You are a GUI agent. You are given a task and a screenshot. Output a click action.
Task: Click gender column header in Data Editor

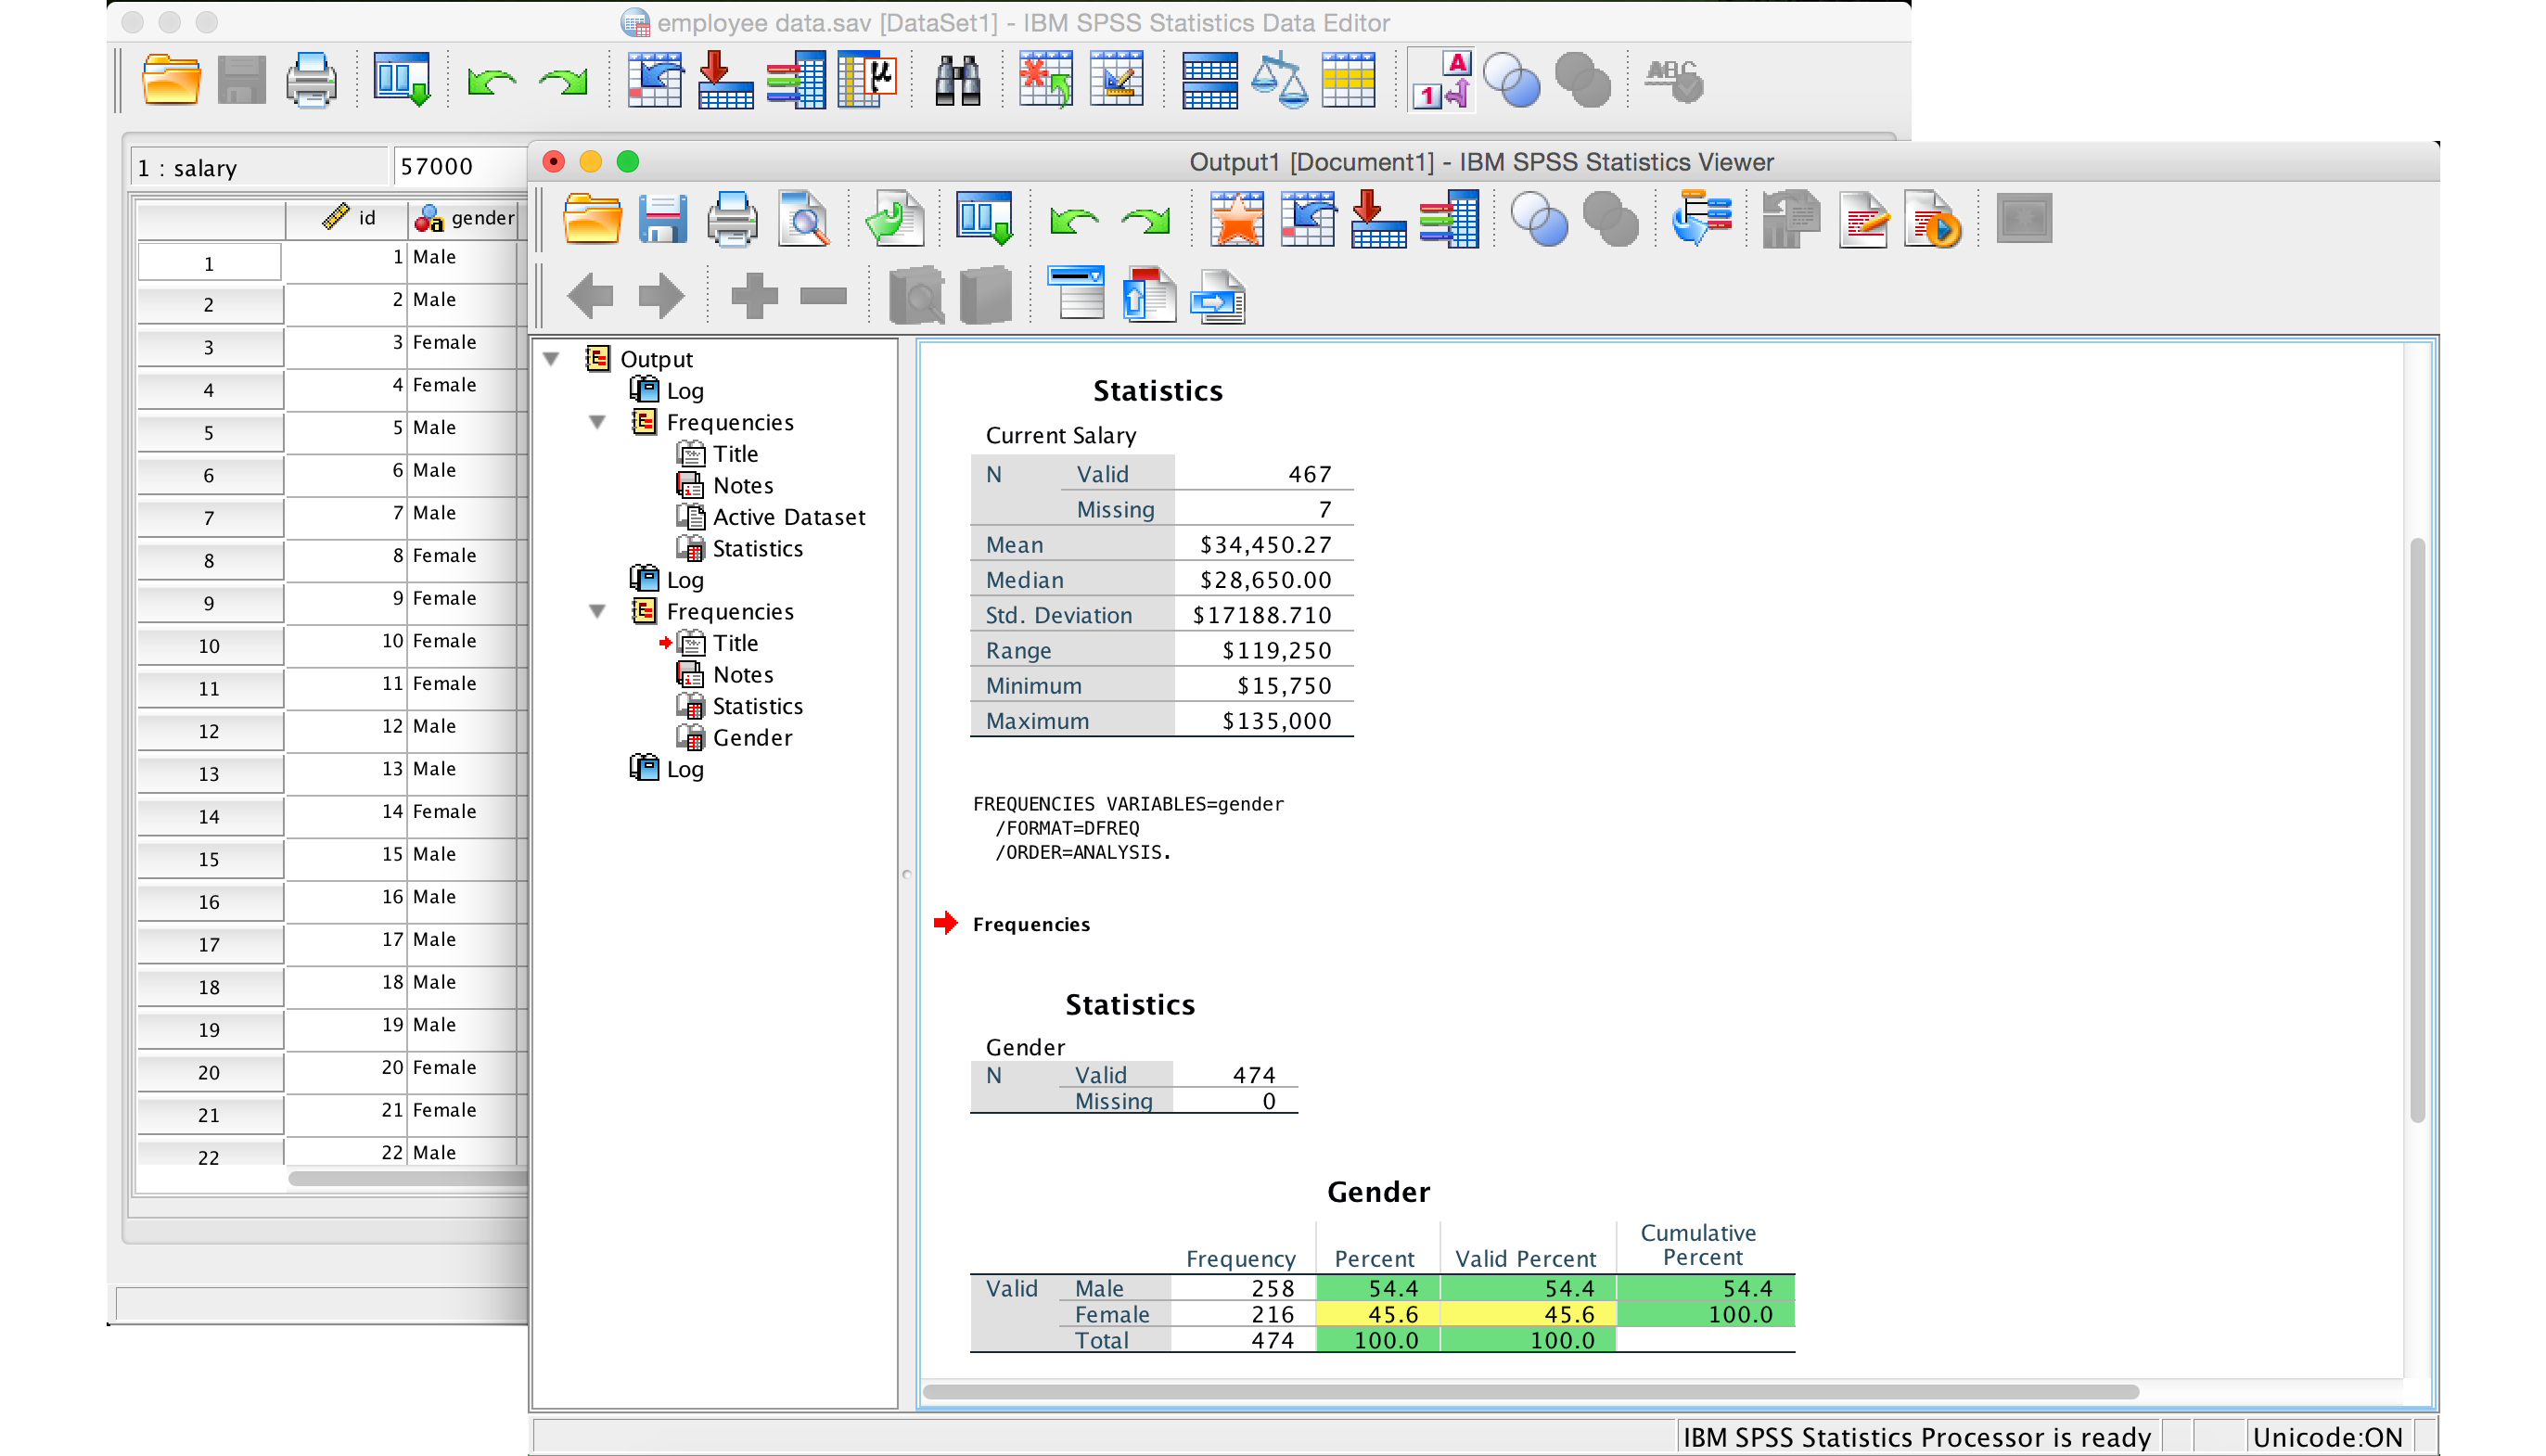pos(463,218)
